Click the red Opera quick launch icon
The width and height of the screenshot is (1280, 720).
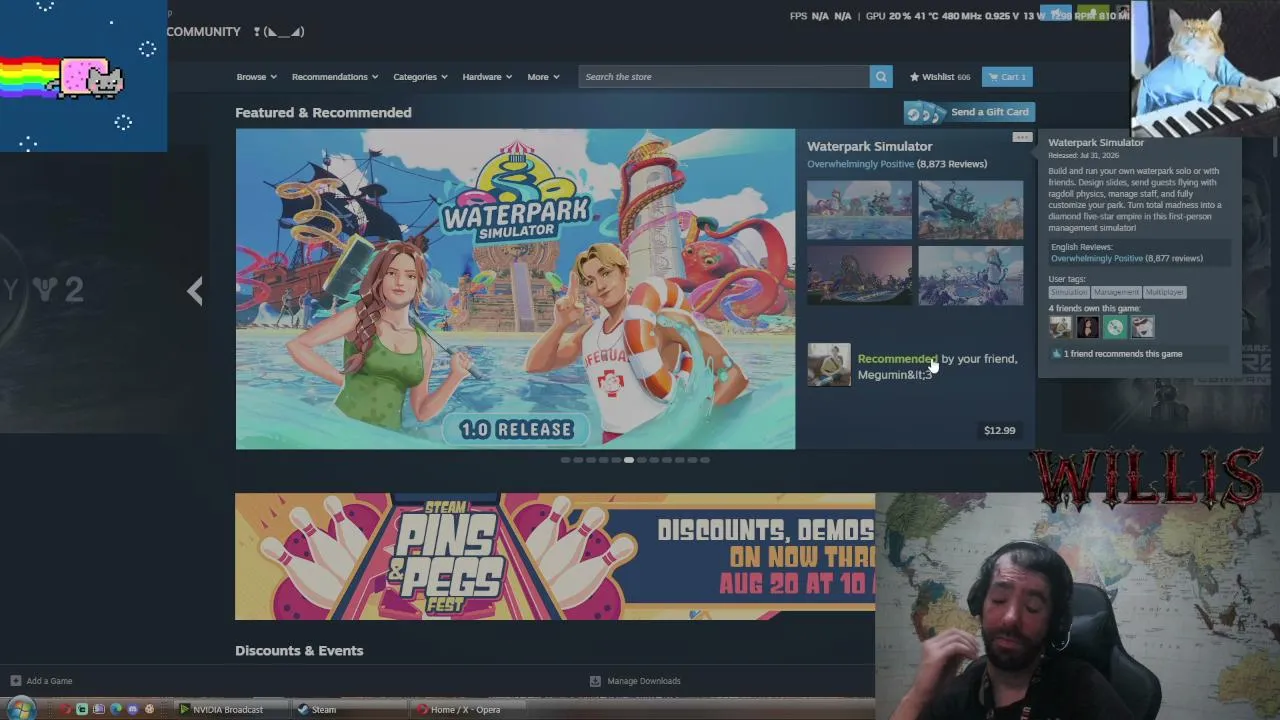[x=66, y=710]
